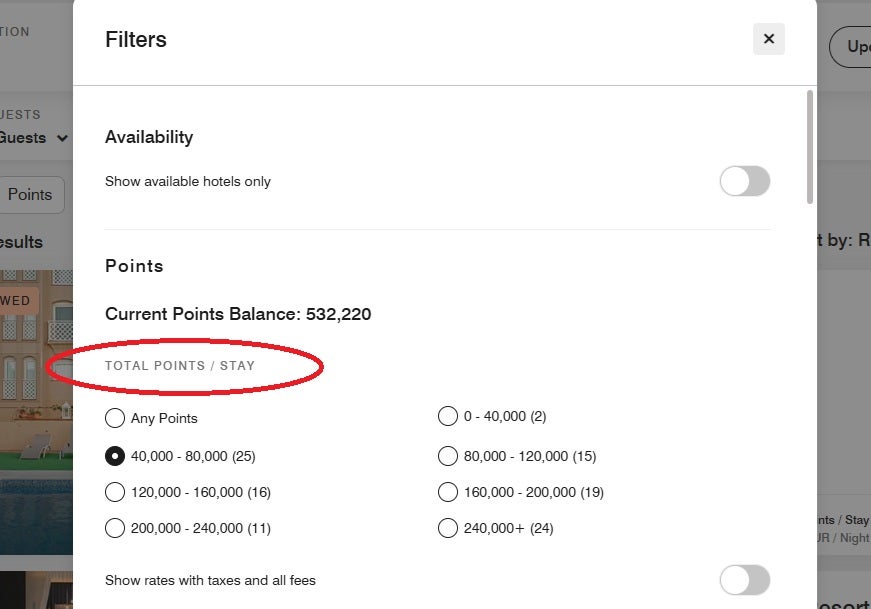Open the Guests dropdown chevron
Viewport: 871px width, 609px height.
63,138
